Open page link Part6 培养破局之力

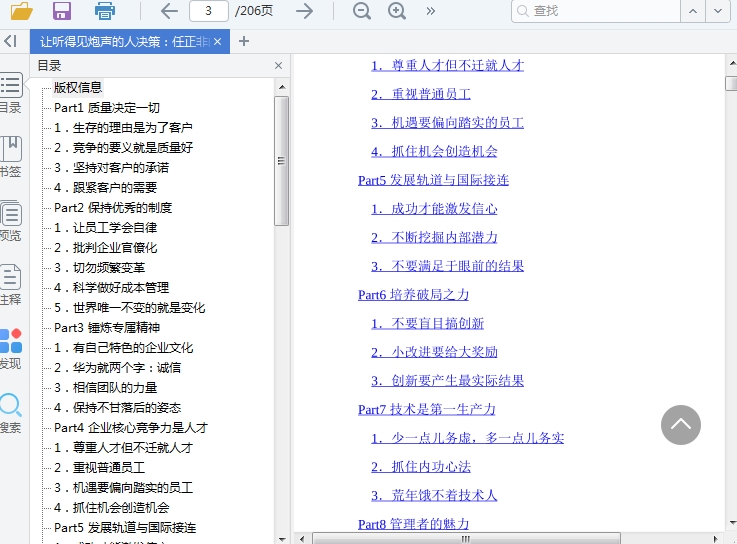pyautogui.click(x=414, y=295)
